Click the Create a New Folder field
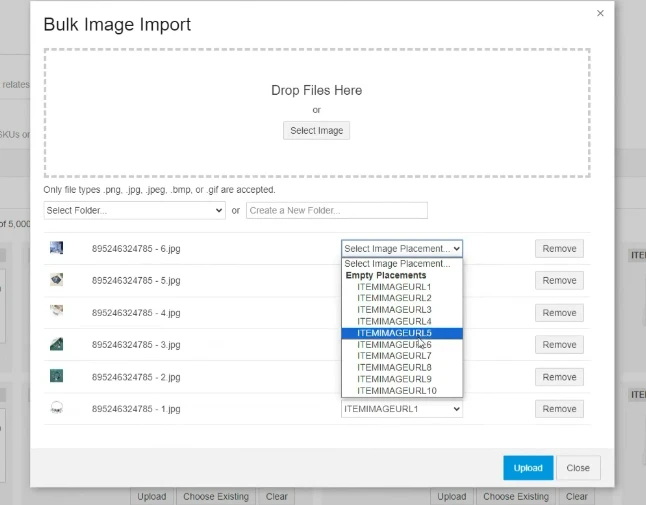The image size is (646, 505). tap(336, 211)
